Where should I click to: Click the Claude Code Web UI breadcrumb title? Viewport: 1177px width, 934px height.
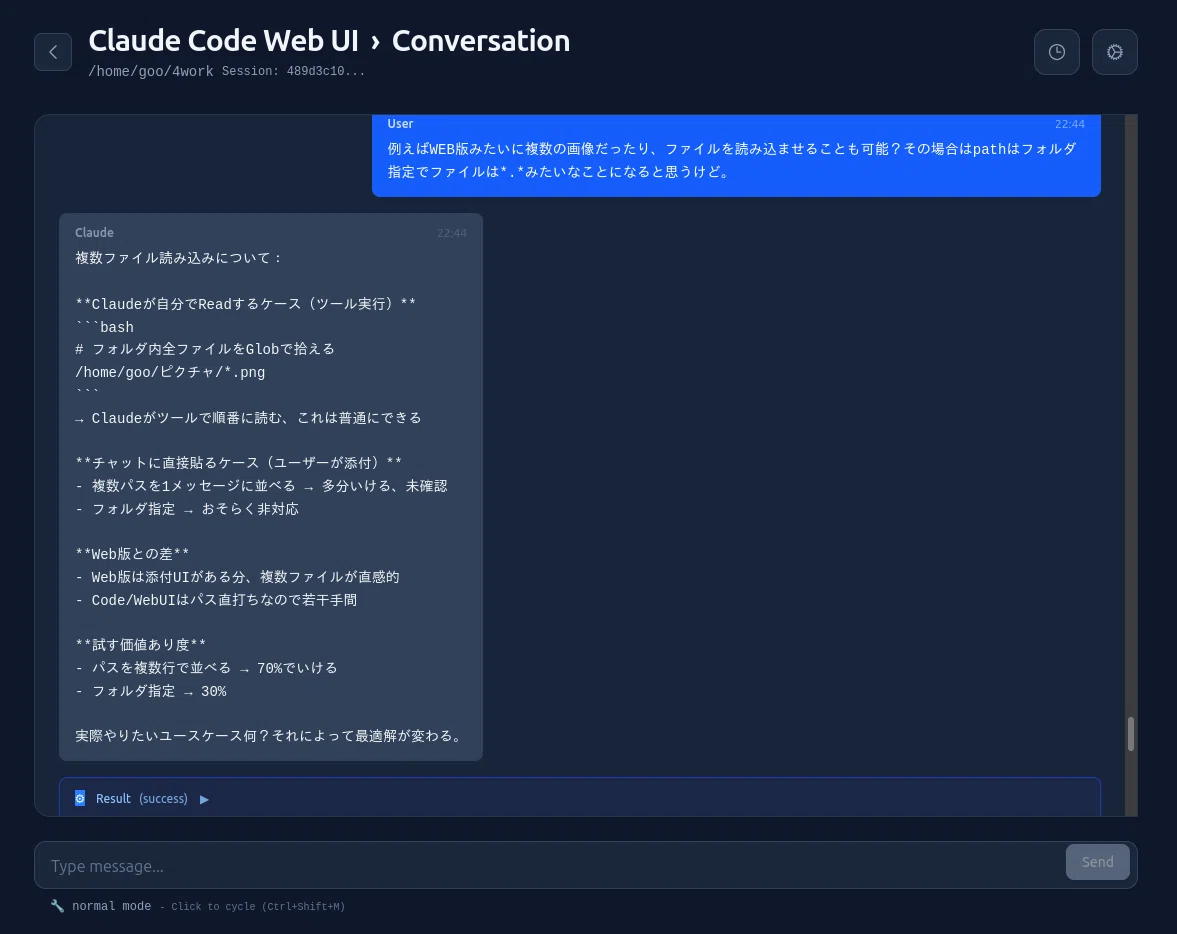[224, 41]
